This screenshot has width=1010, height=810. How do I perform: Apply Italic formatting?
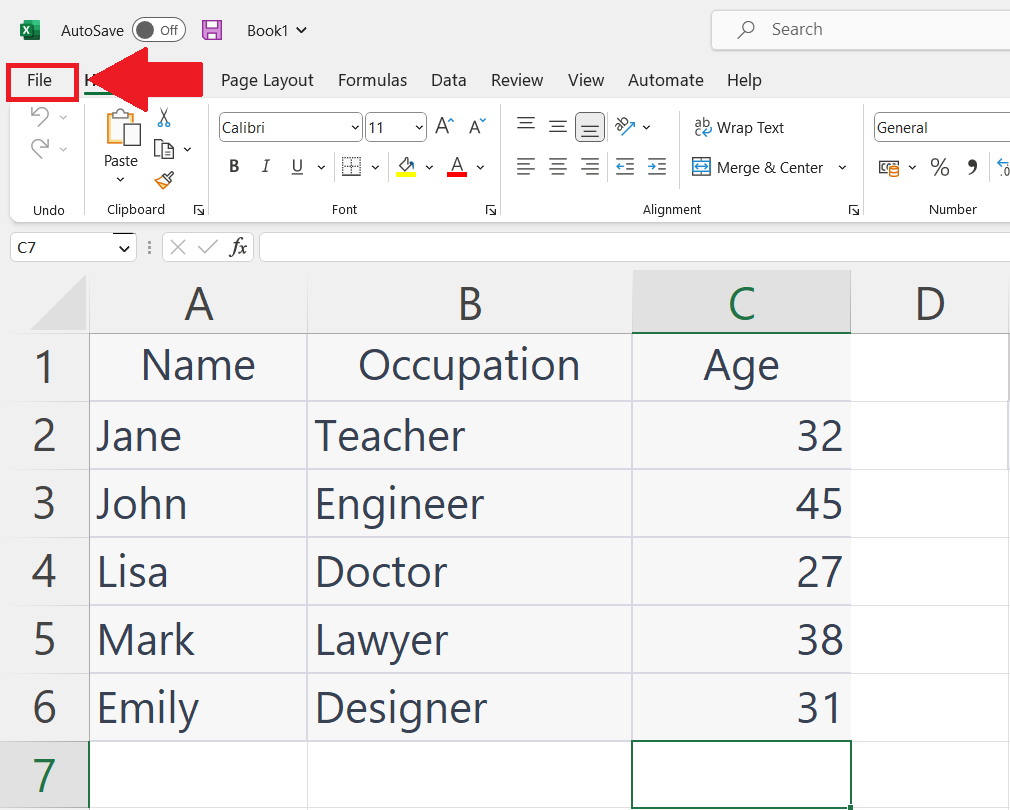click(x=266, y=167)
